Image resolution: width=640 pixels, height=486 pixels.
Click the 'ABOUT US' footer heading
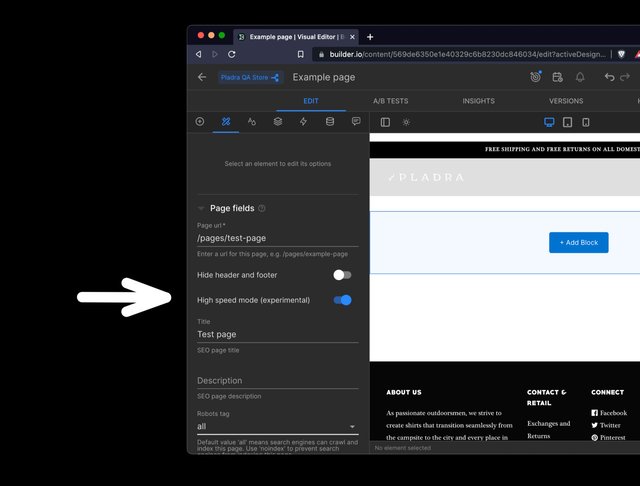point(404,392)
